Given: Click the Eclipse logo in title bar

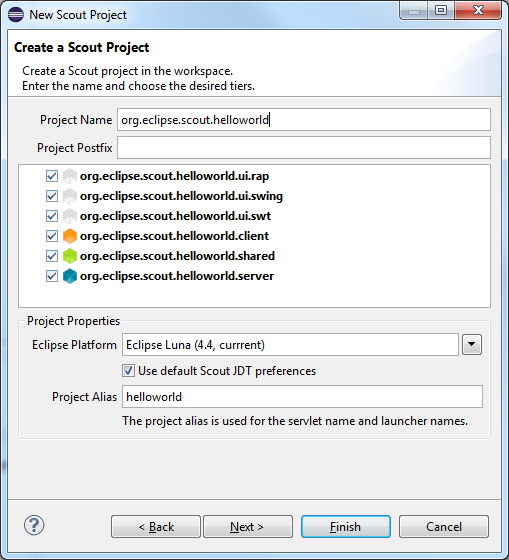Looking at the screenshot, I should pyautogui.click(x=16, y=15).
